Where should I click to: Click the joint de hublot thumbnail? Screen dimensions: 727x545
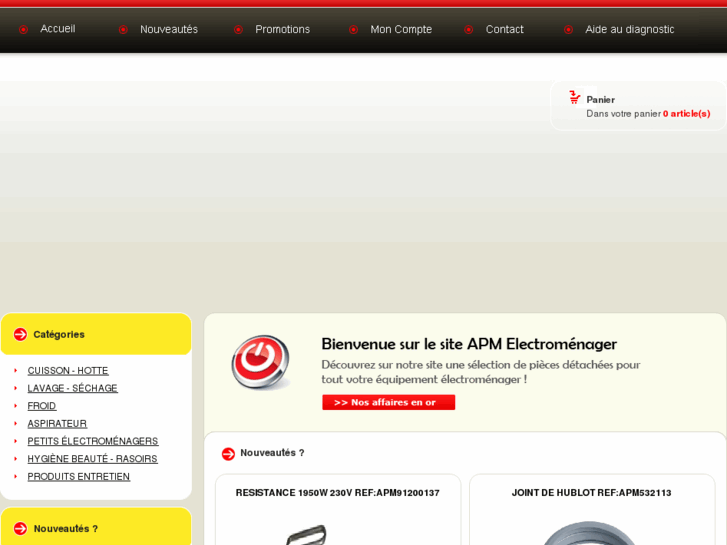(x=589, y=533)
